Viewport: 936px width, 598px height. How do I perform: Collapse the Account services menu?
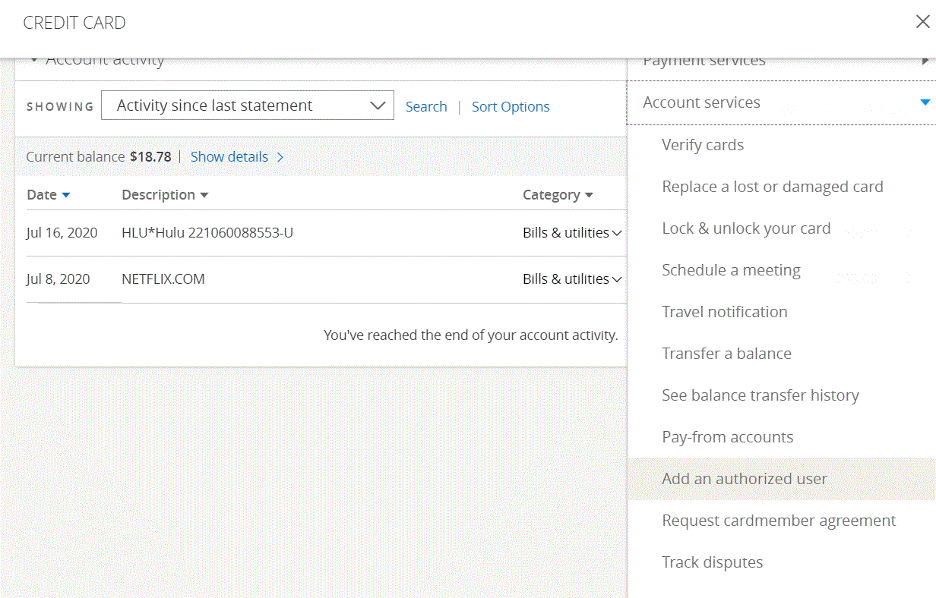925,103
